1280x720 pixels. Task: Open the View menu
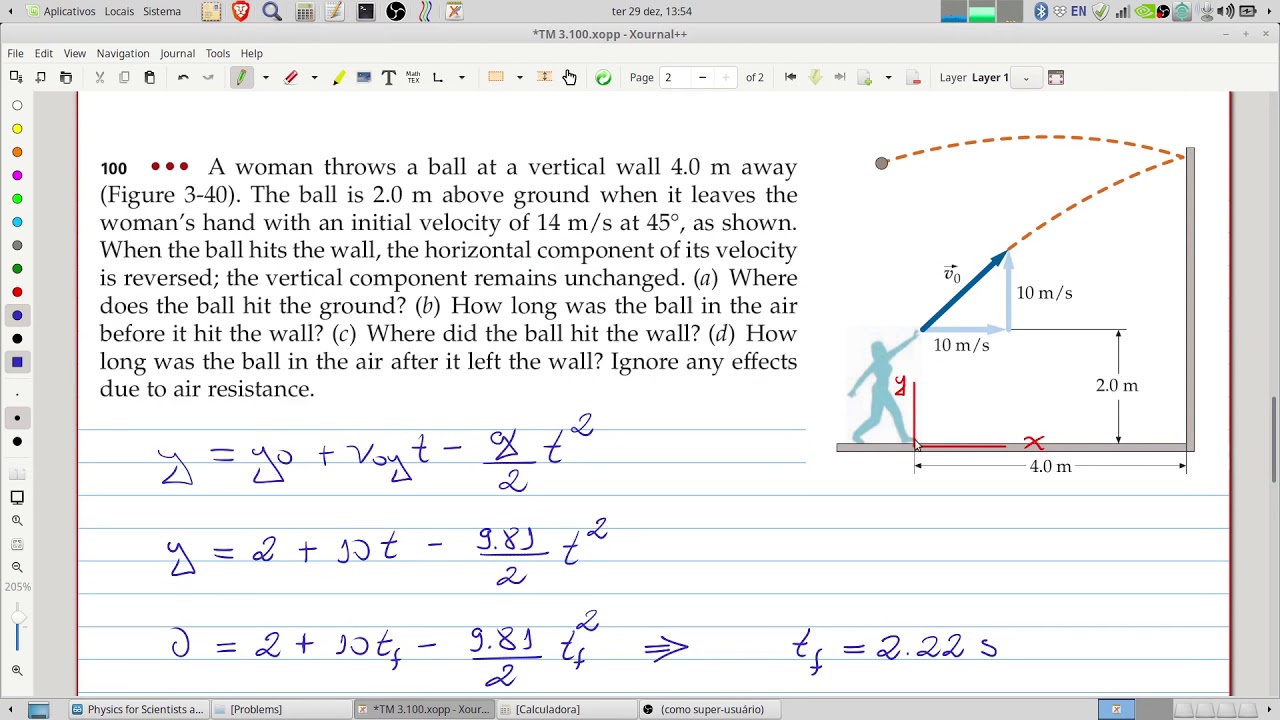point(75,53)
